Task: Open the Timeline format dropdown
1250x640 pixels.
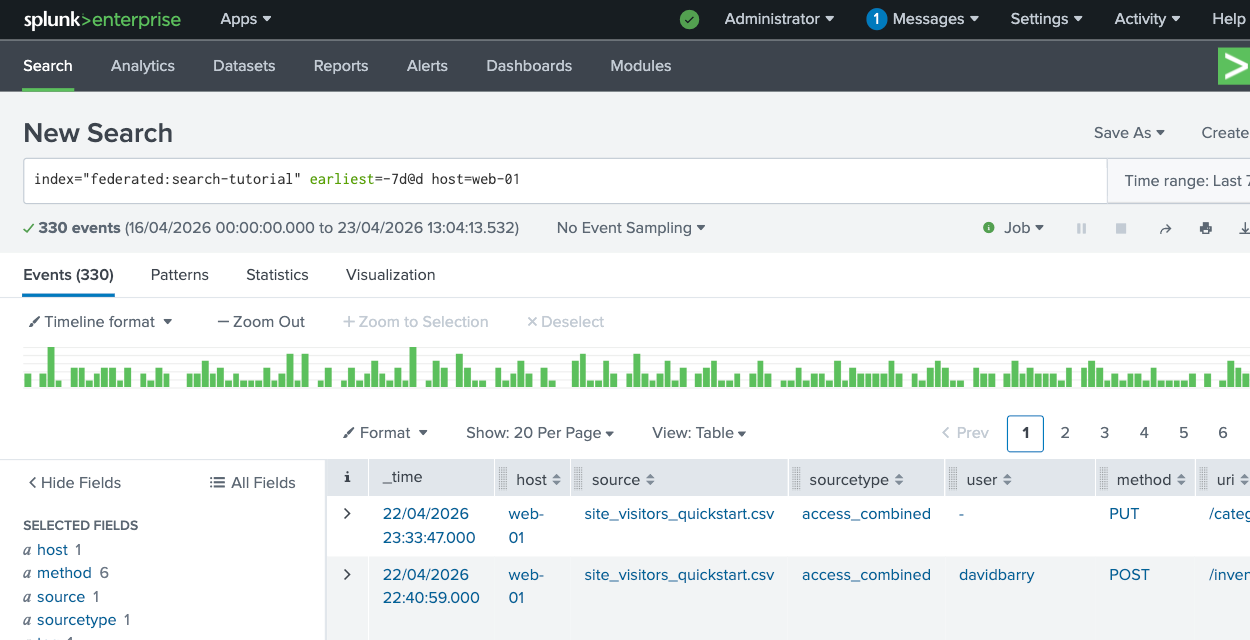Action: tap(100, 322)
